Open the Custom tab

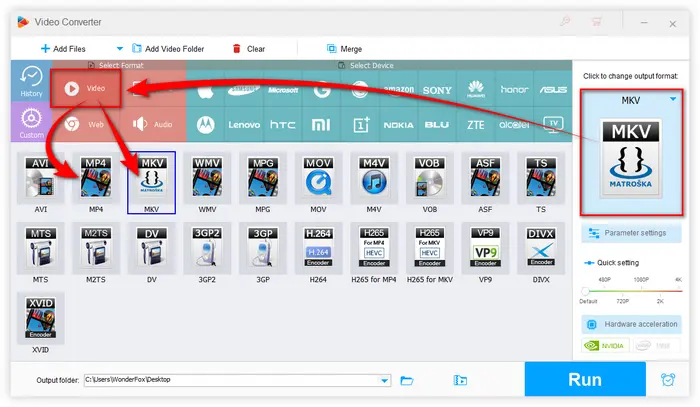[31, 122]
